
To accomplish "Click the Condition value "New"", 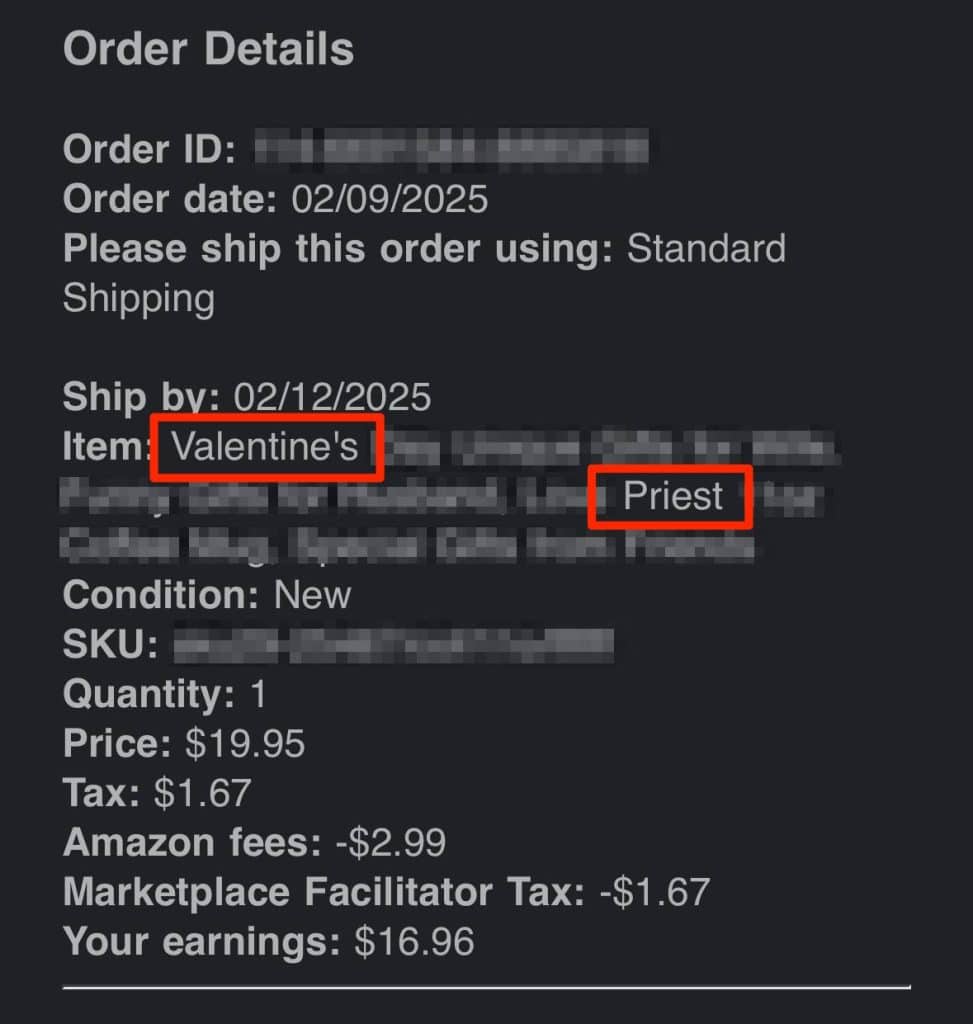I will [313, 595].
